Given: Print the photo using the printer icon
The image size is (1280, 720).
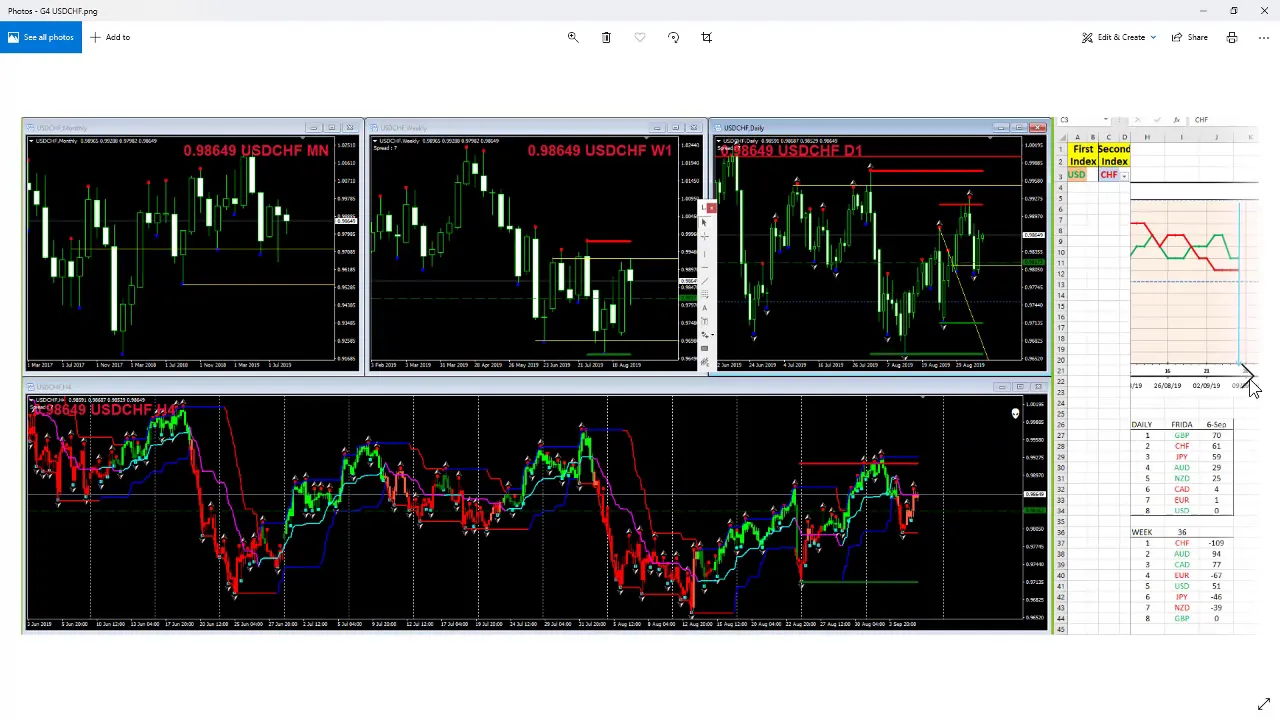Looking at the screenshot, I should tap(1232, 37).
